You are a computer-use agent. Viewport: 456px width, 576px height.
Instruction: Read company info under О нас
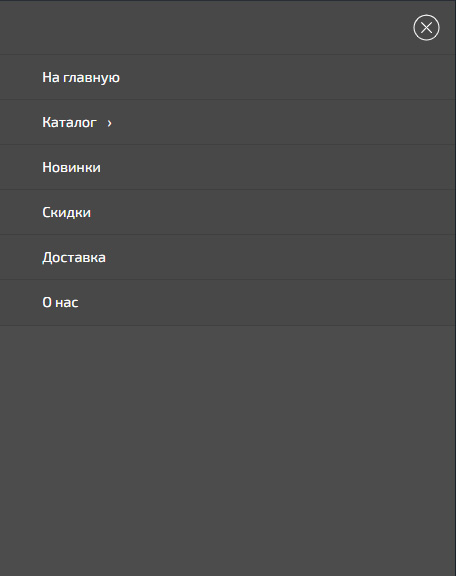(x=60, y=302)
